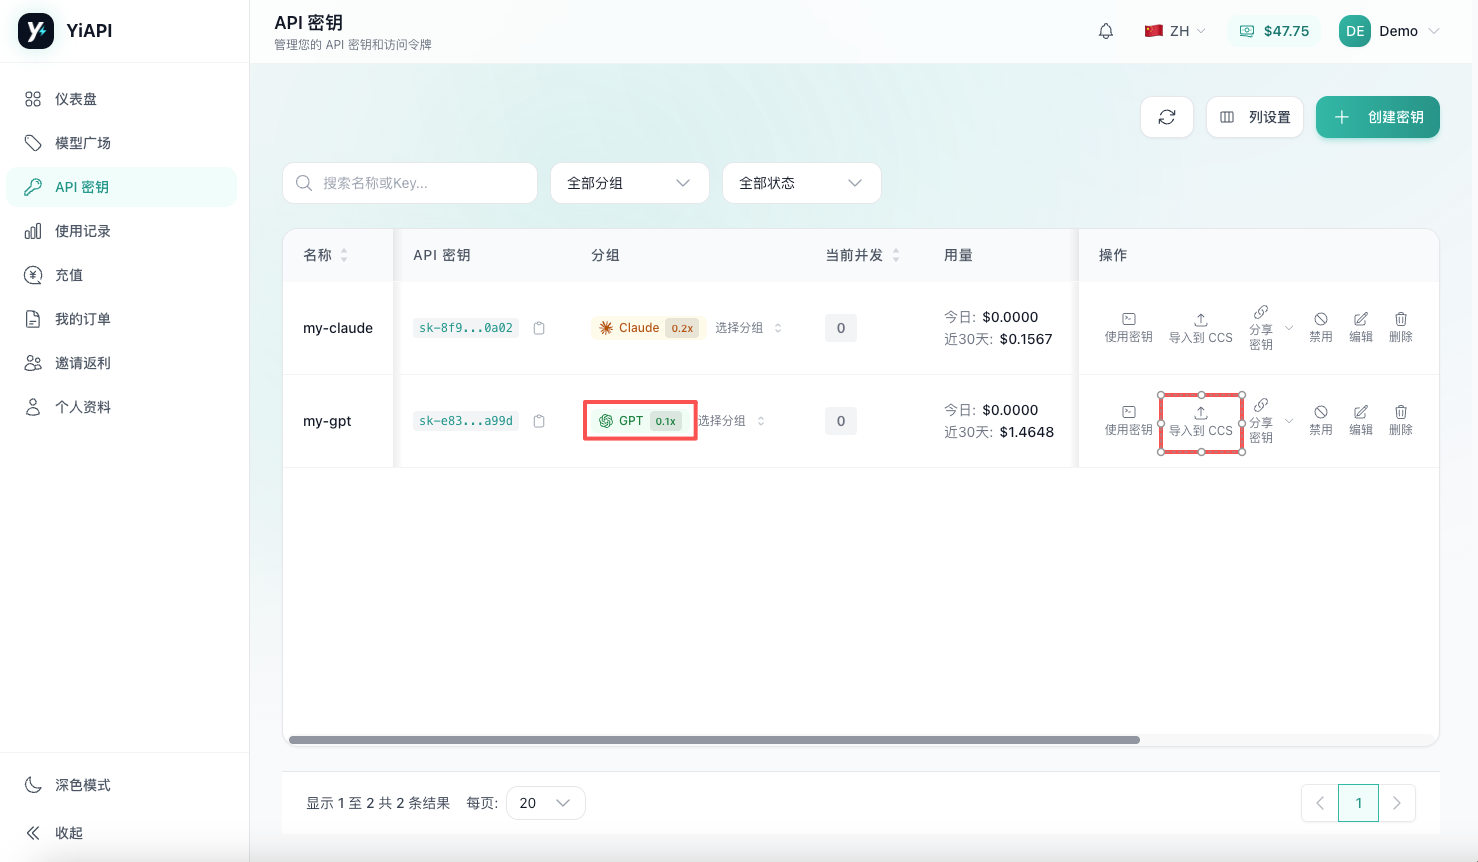
Task: Click the YiAPI logo icon
Action: point(36,31)
